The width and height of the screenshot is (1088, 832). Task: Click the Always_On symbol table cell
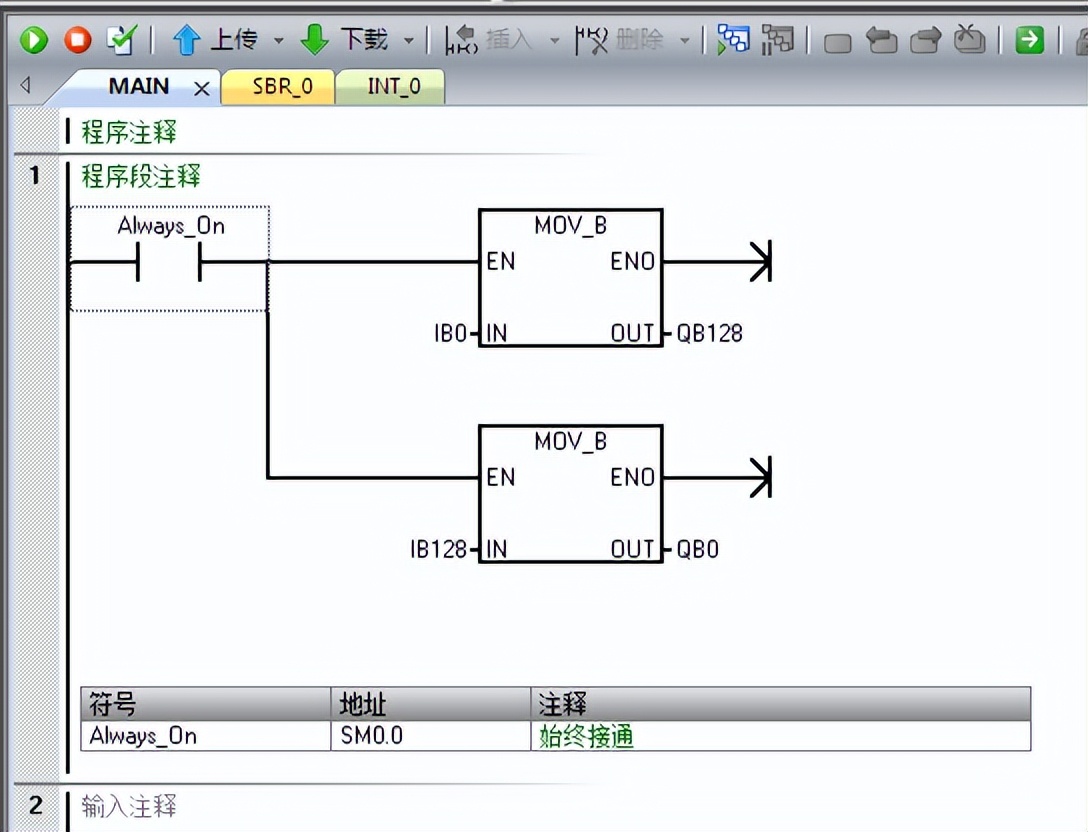[205, 736]
